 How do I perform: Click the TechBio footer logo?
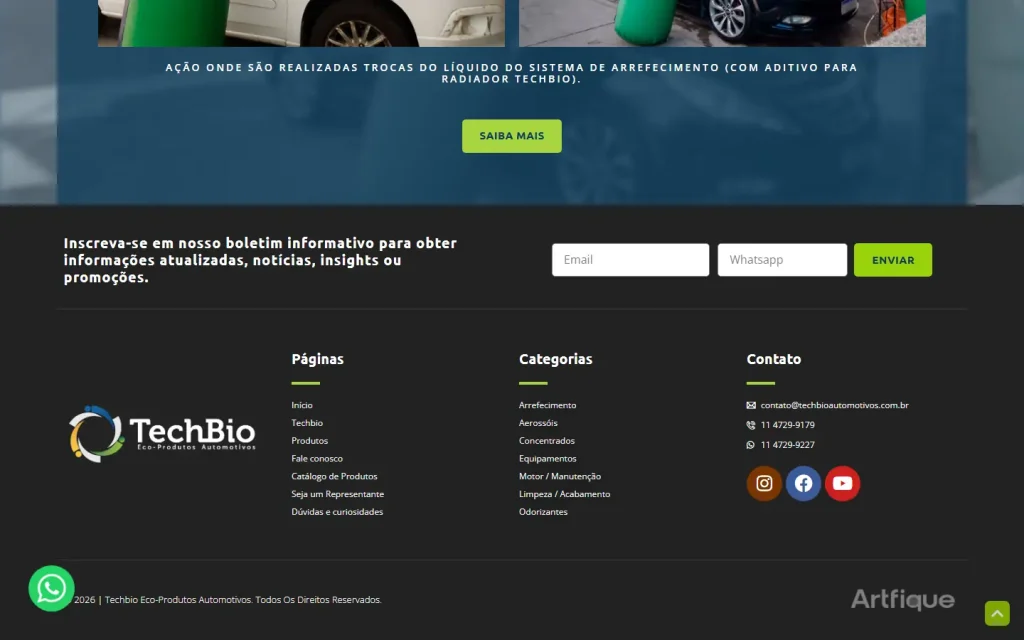[163, 434]
